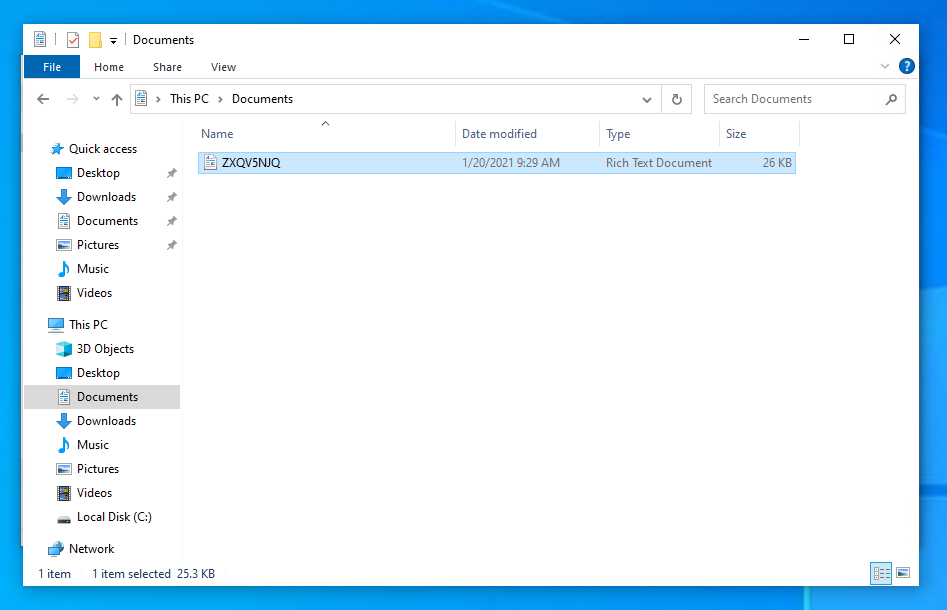Open Pictures under This PC

pos(98,469)
